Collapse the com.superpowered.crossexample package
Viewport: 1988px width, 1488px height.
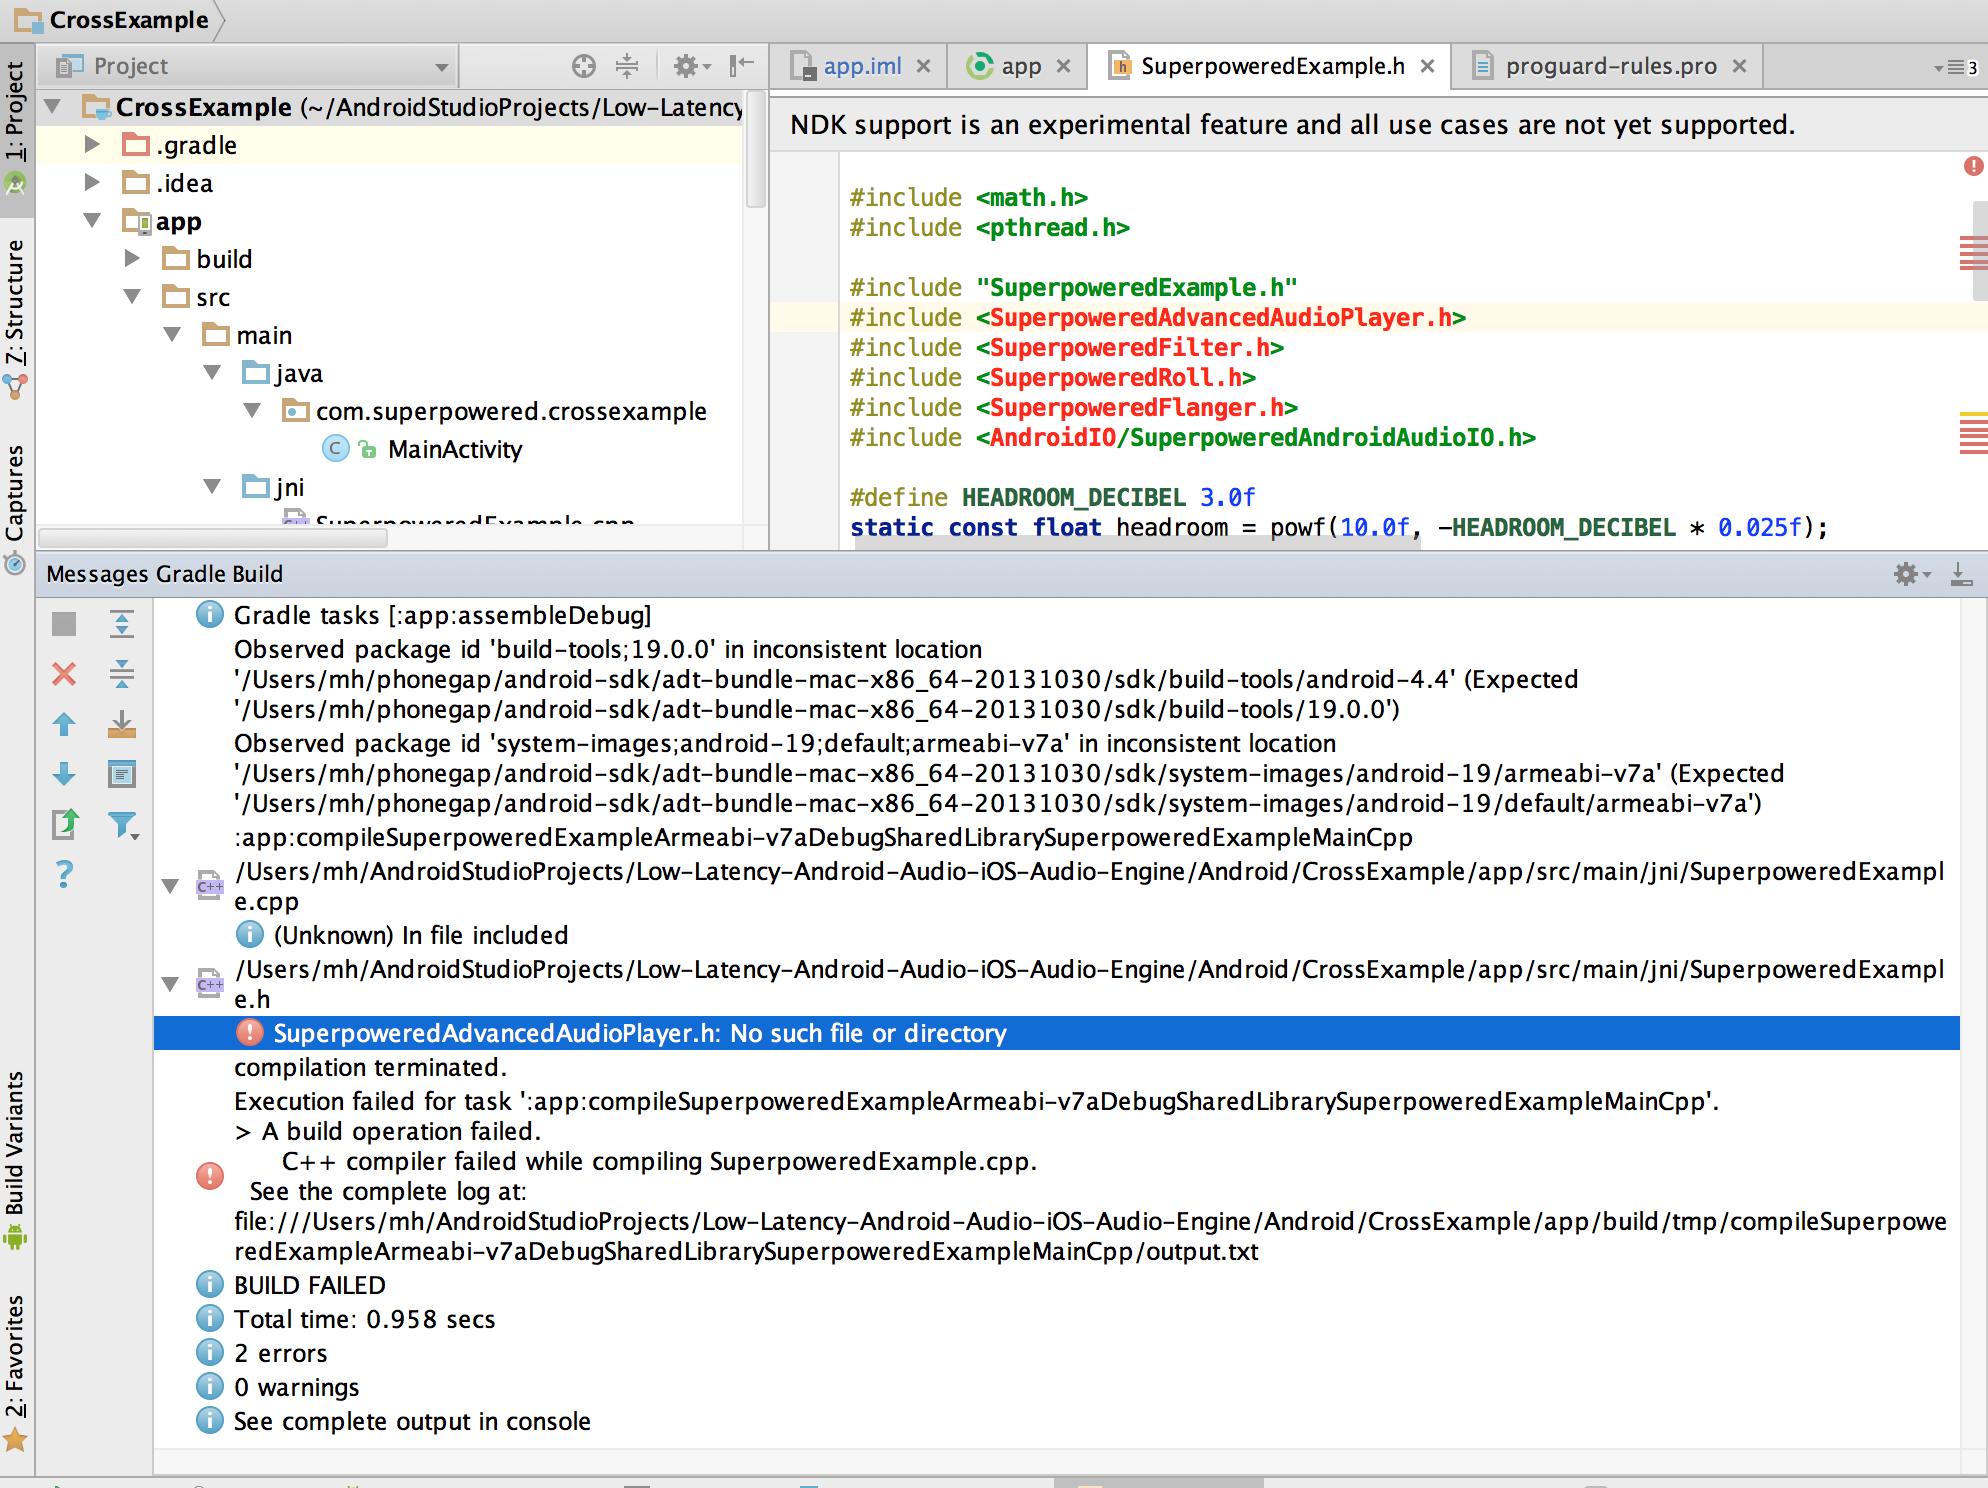(252, 410)
